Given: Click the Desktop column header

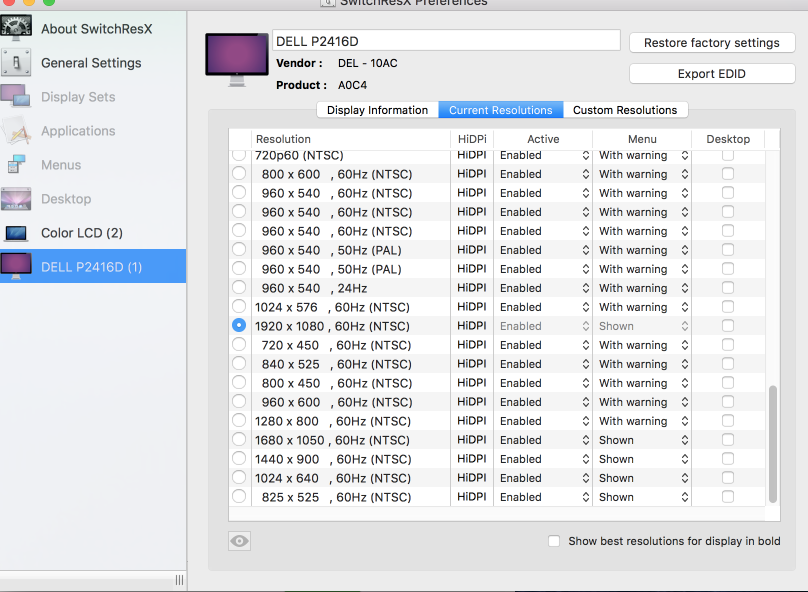Looking at the screenshot, I should pos(728,139).
